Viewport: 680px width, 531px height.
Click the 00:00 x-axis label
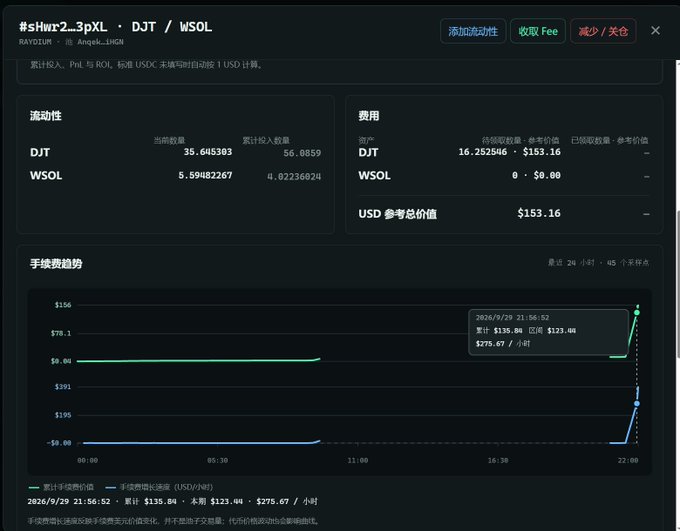(x=88, y=460)
